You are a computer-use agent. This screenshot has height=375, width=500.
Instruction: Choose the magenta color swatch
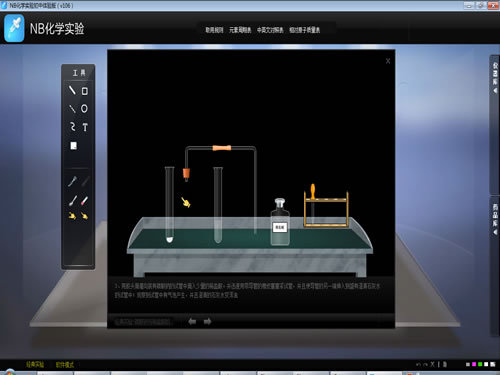point(474,364)
